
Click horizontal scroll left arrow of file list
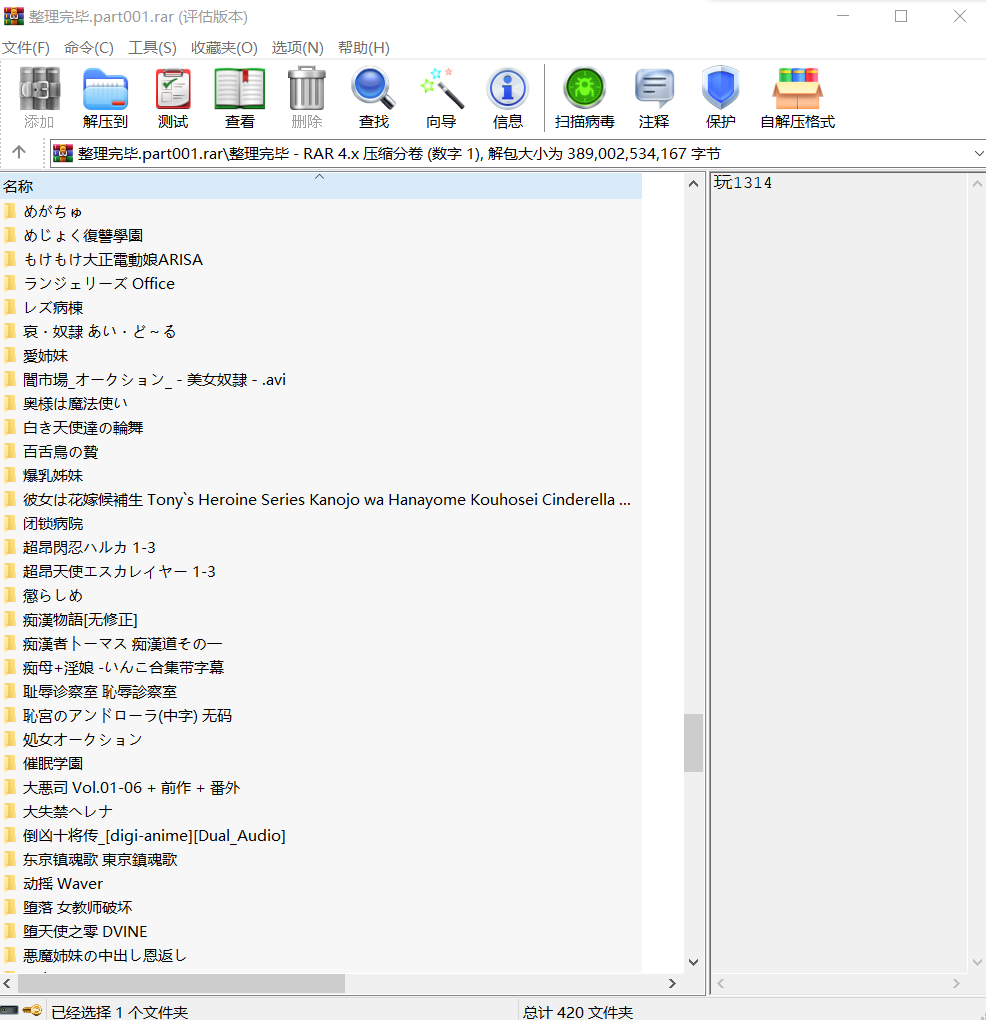coord(7,984)
